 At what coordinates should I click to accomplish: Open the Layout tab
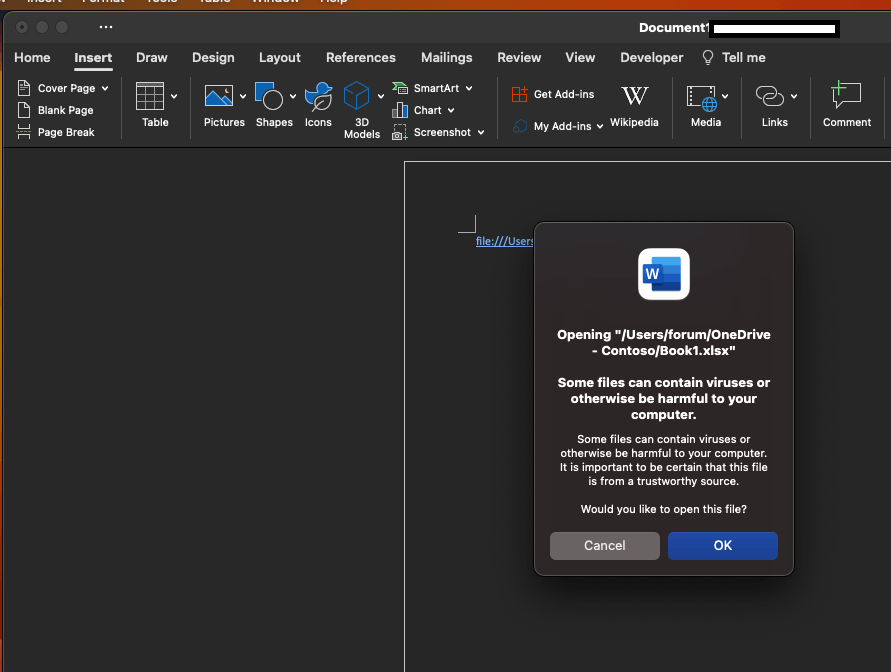(280, 57)
